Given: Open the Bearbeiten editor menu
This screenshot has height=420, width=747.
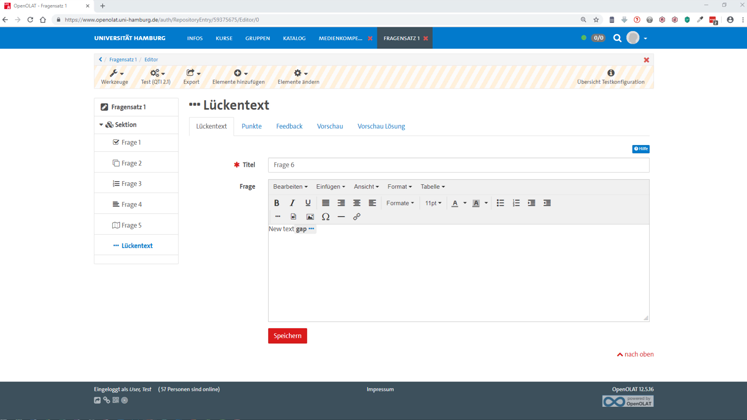Looking at the screenshot, I should (x=290, y=187).
